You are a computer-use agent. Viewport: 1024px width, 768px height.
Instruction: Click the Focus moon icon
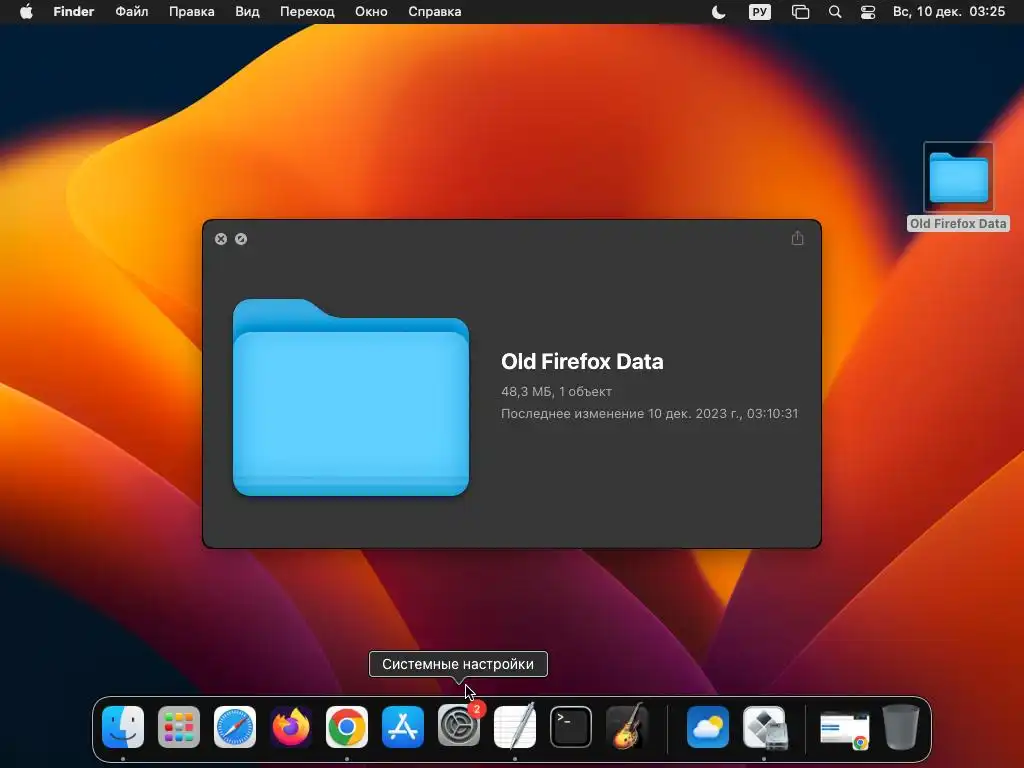pyautogui.click(x=718, y=12)
